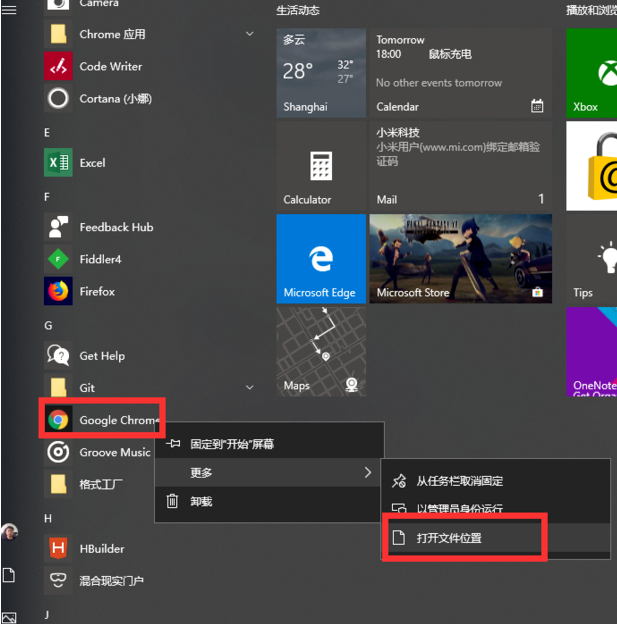Image resolution: width=617 pixels, height=624 pixels.
Task: Open the Tips tile
Action: 592,259
